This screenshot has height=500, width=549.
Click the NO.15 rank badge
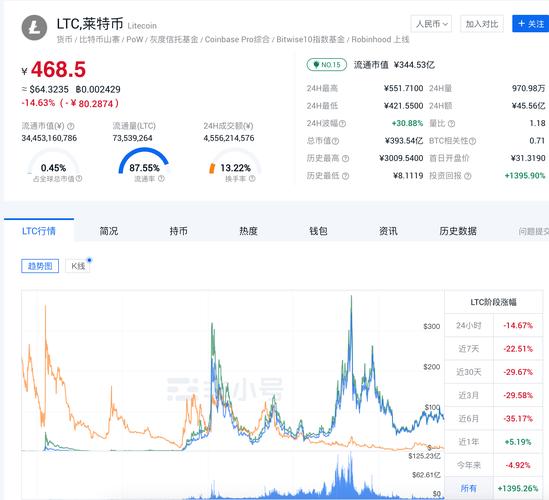point(327,65)
